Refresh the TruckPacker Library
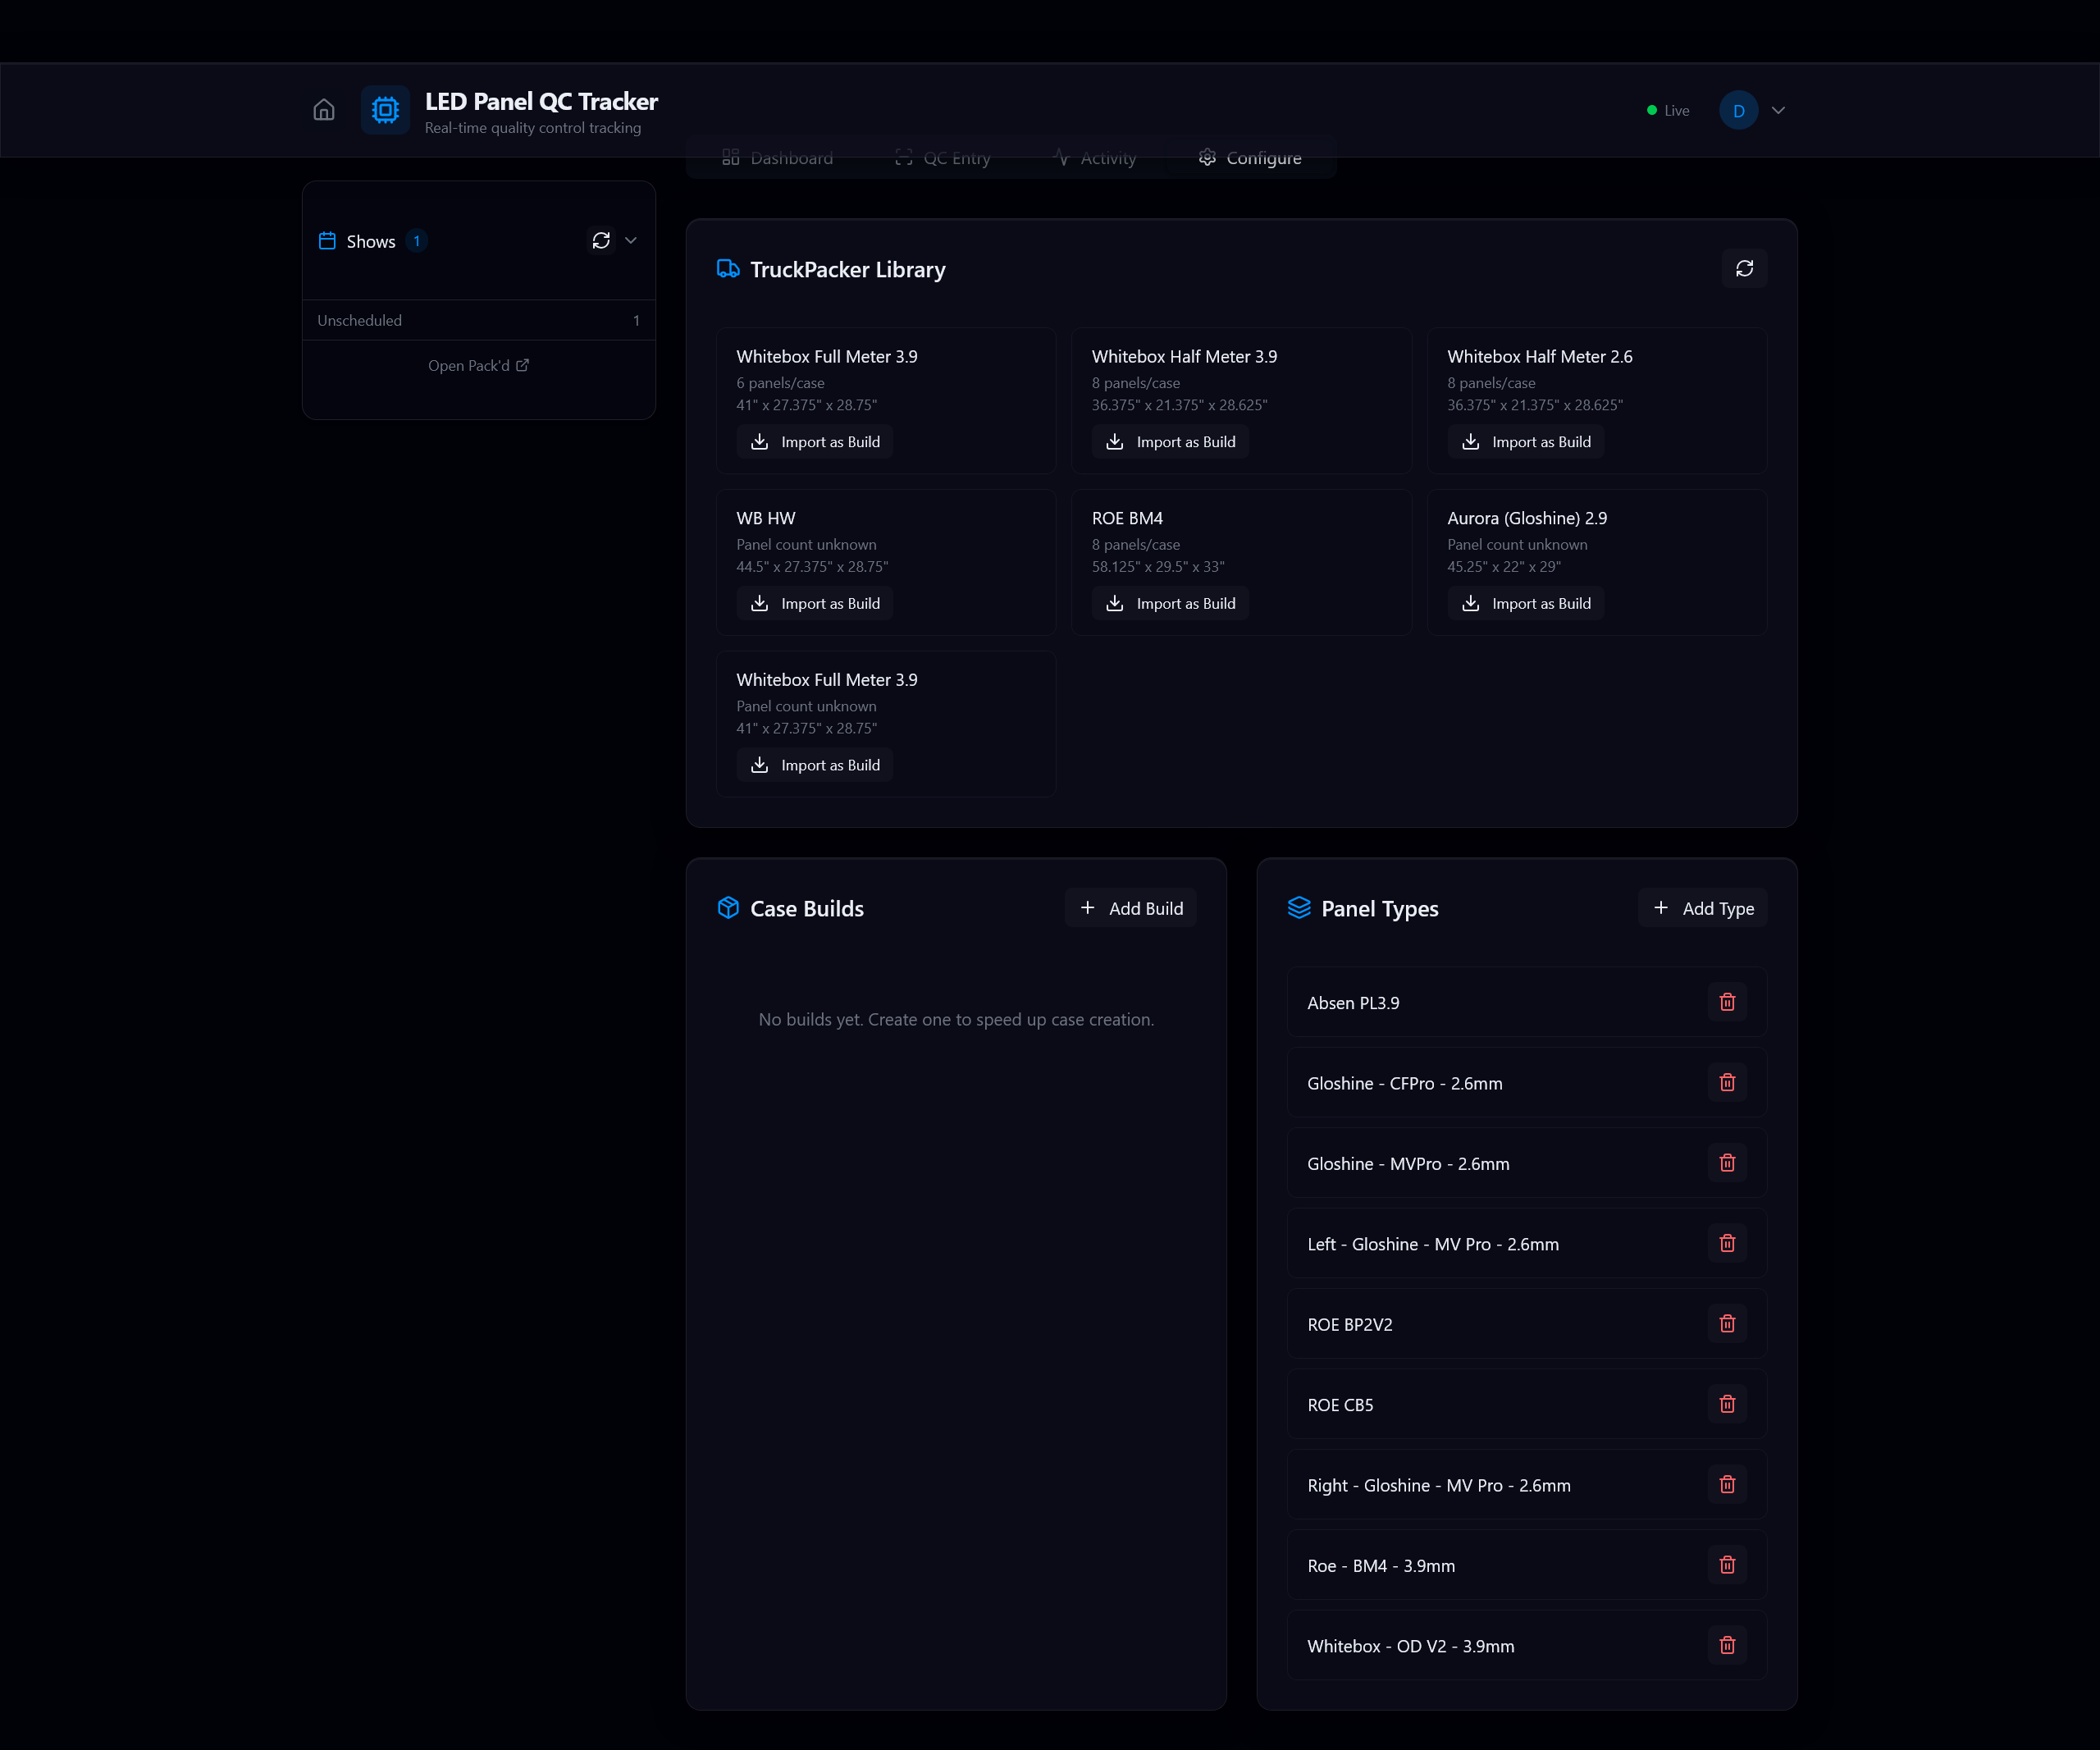This screenshot has height=1750, width=2100. point(1744,269)
